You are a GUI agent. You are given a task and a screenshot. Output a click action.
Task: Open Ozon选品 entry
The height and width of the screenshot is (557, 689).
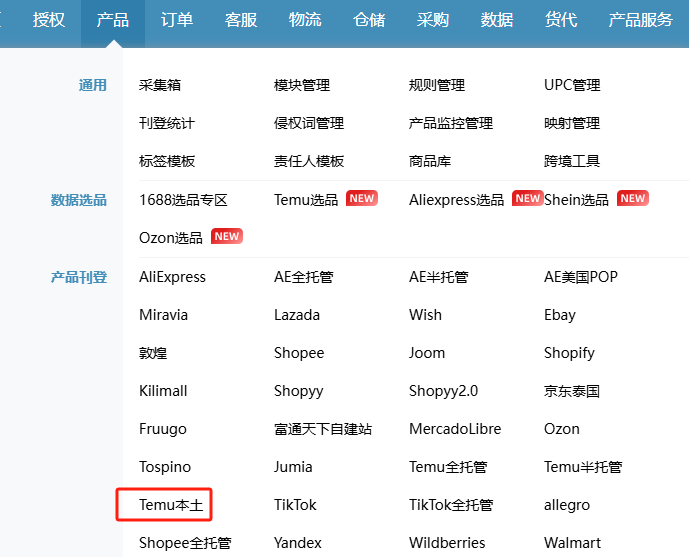point(171,238)
